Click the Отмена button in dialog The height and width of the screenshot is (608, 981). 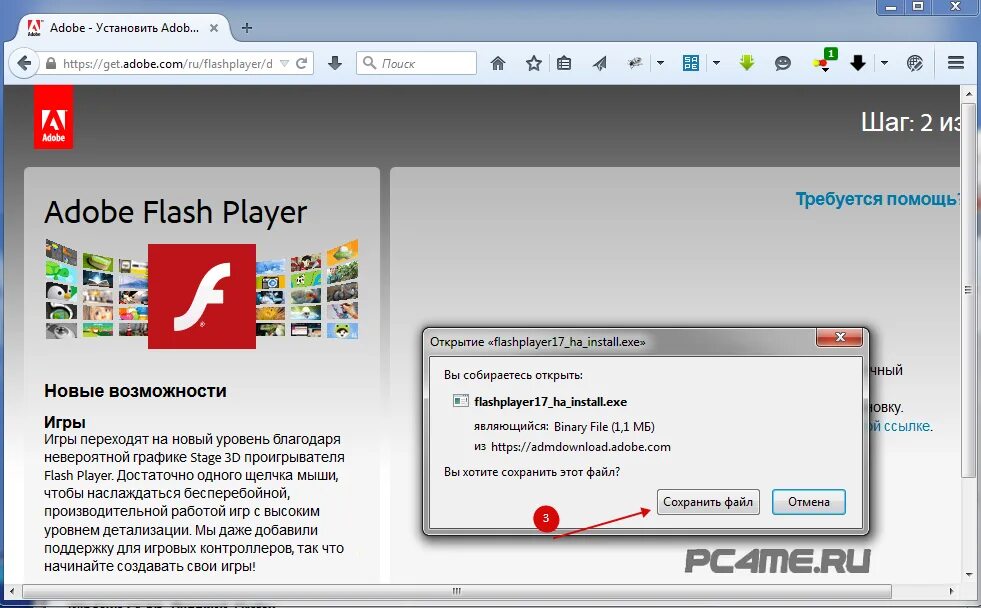coord(808,502)
